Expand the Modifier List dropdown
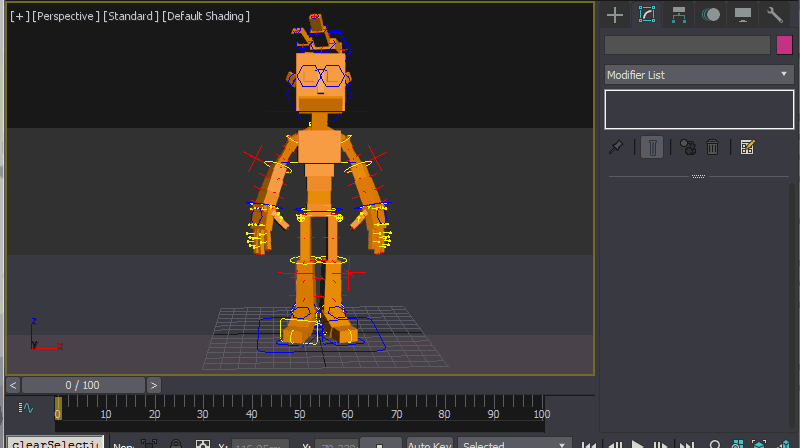 tap(698, 75)
